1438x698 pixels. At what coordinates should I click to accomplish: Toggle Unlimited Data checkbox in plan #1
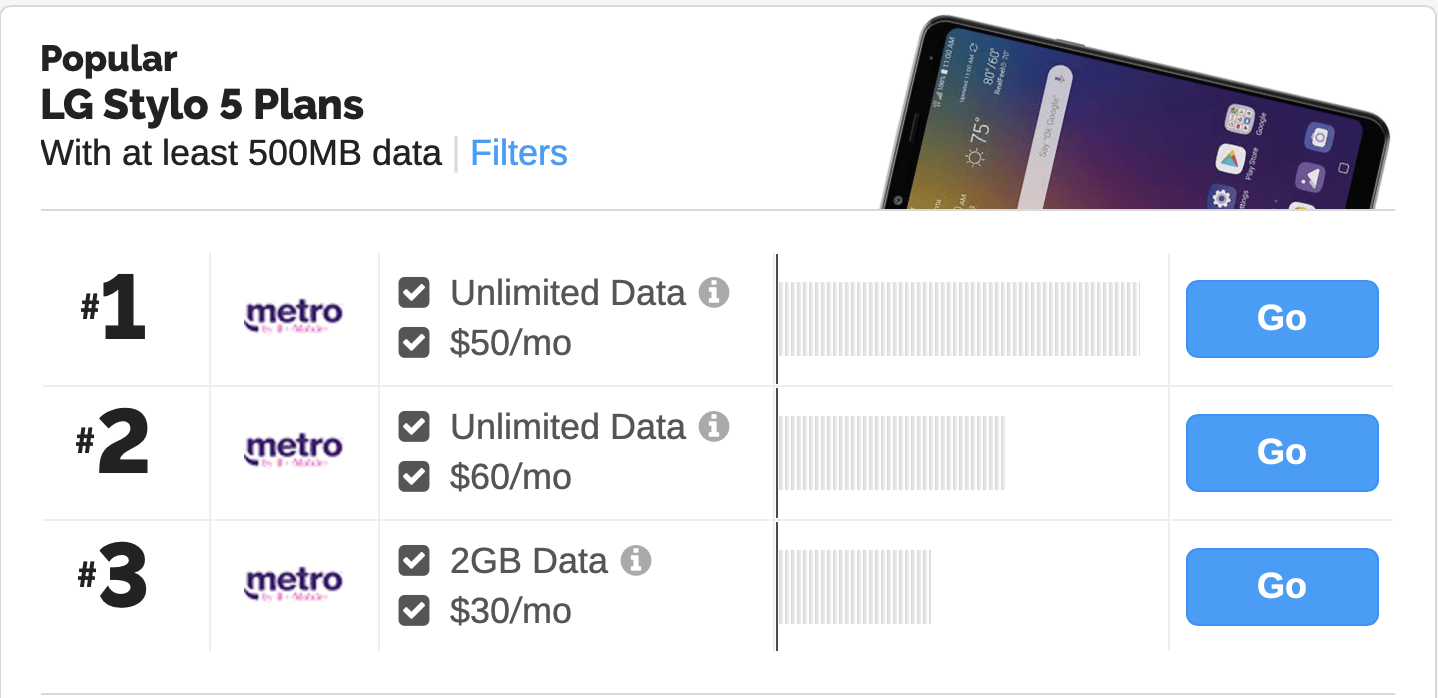pos(414,293)
